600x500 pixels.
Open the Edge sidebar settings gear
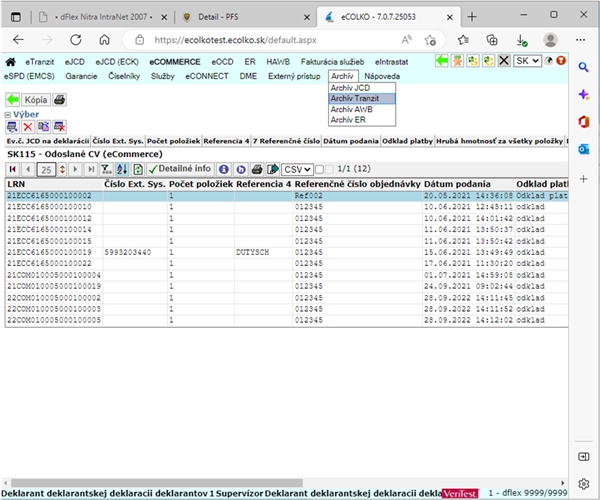pos(584,484)
